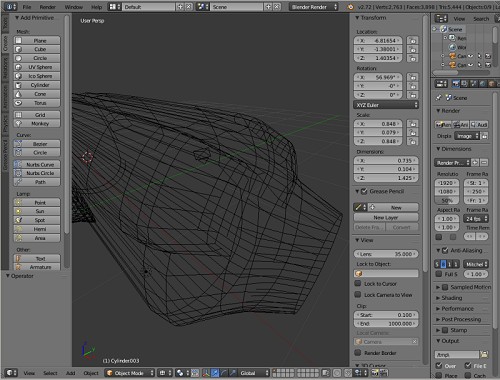Screen dimensions: 500x380
Task: Open the File menu
Action: [x=27, y=7]
